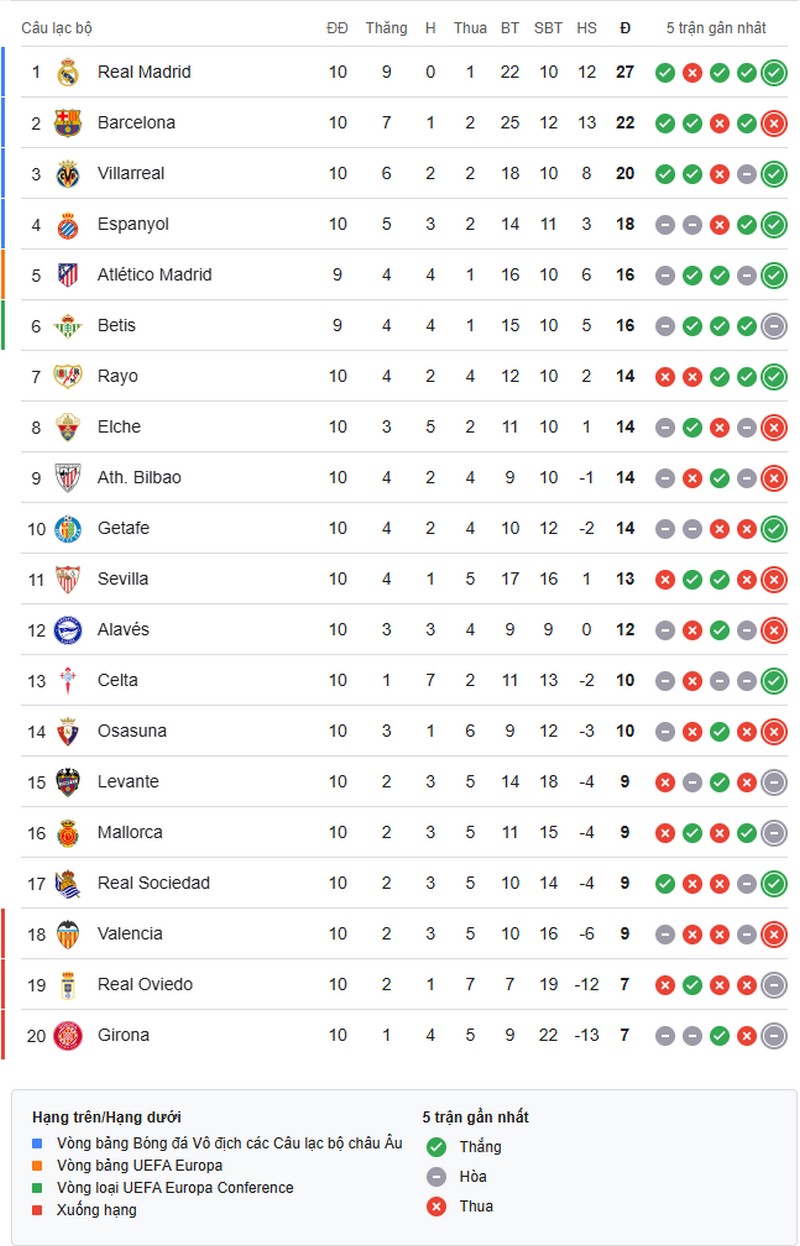The image size is (800, 1246).
Task: Click the Thắng column header
Action: [x=386, y=28]
